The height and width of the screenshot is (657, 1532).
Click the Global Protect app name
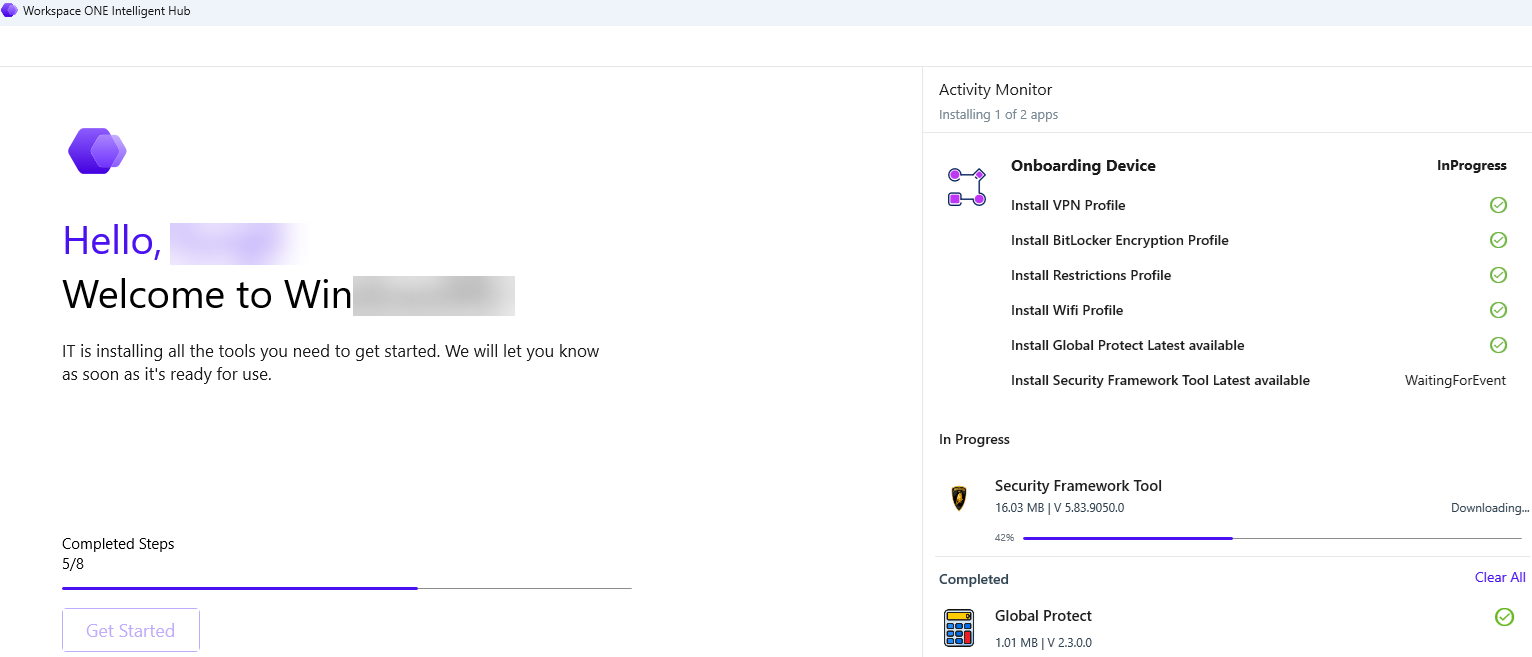click(1043, 616)
